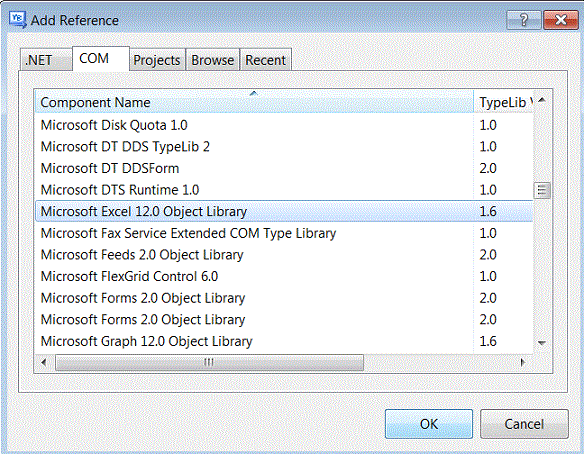Click horizontal scrollbar right arrow
This screenshot has width=584, height=454.
click(523, 362)
